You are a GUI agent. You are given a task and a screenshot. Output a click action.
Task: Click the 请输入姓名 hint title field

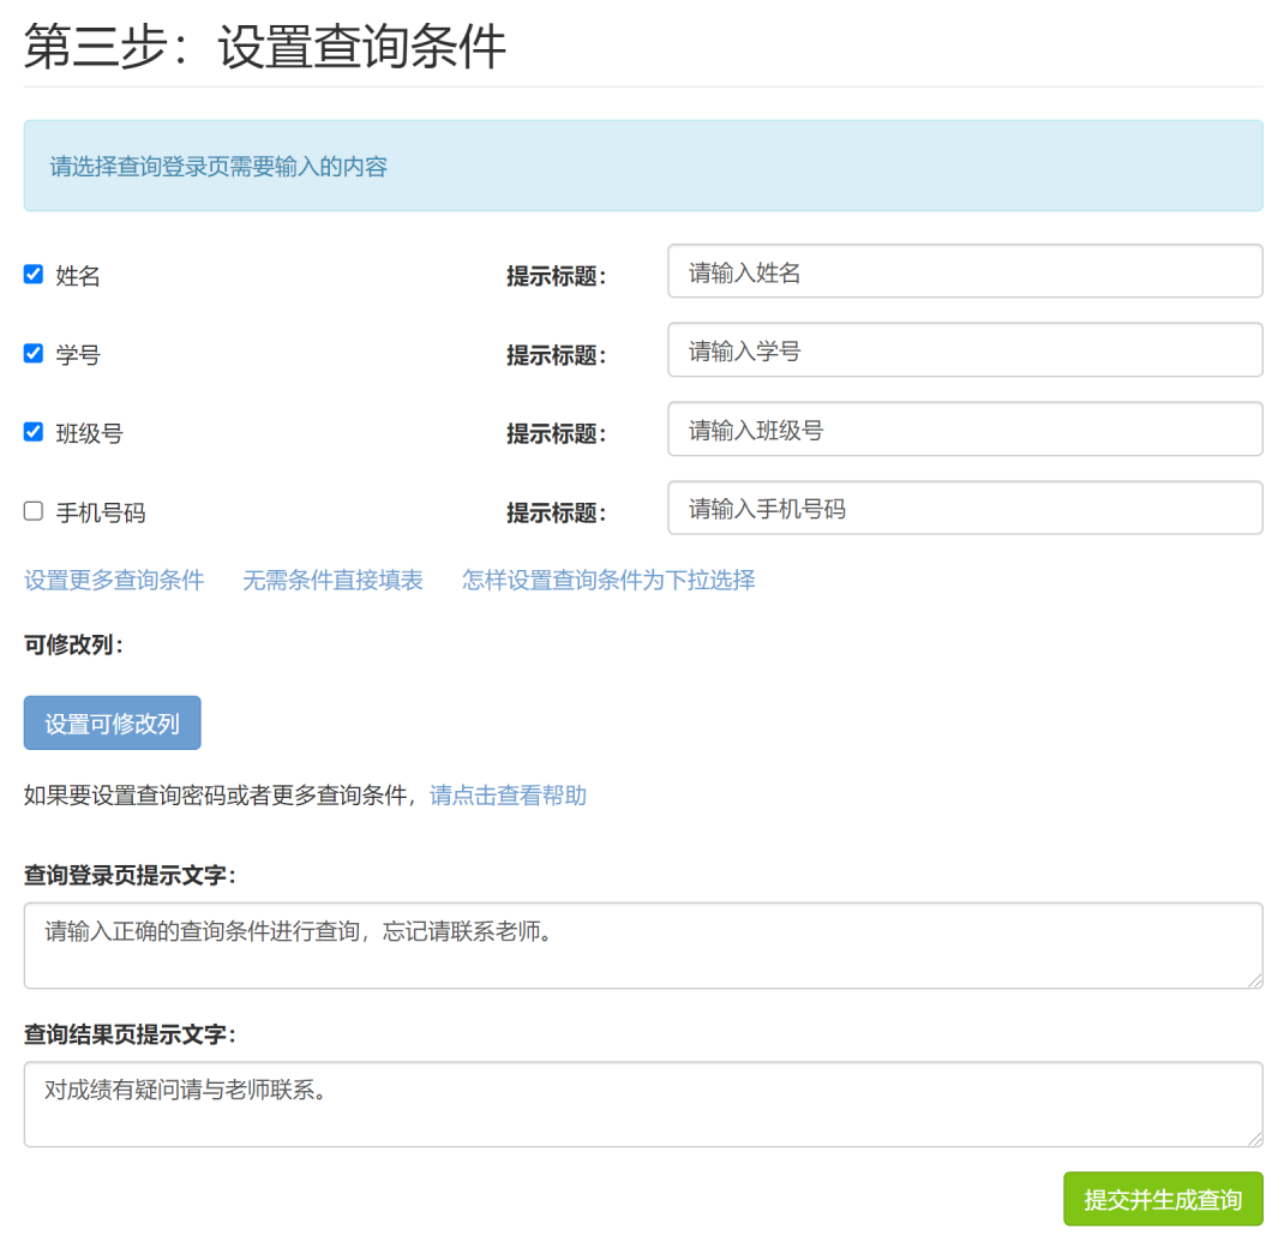965,271
